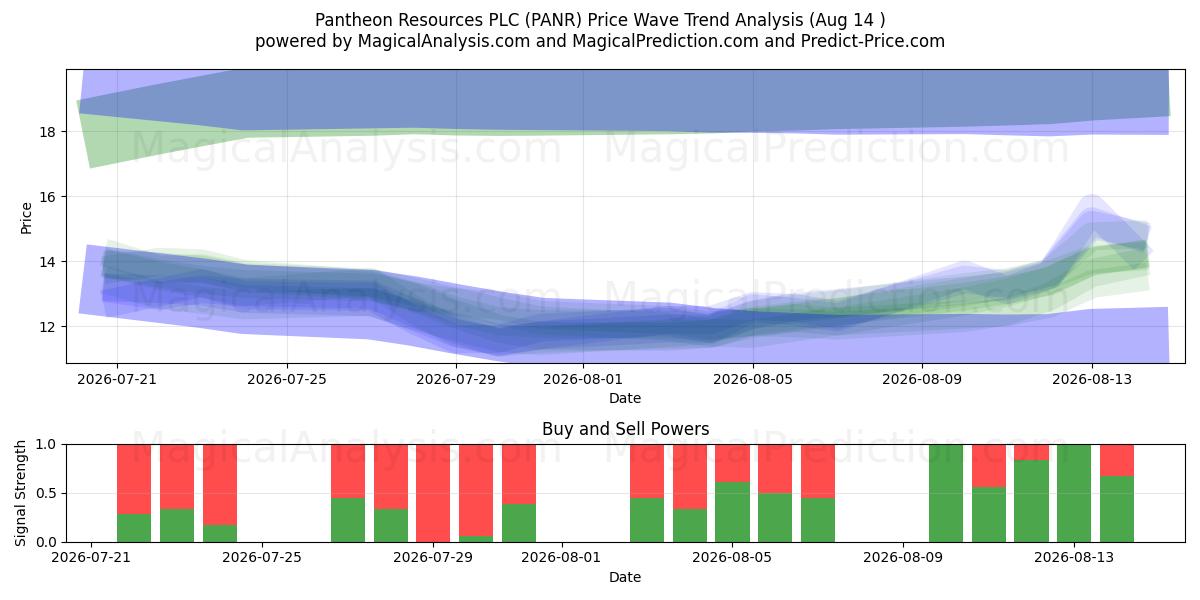Viewport: 1200px width, 600px height.
Task: Click '2026-07-21' under the price chart
Action: (x=117, y=380)
